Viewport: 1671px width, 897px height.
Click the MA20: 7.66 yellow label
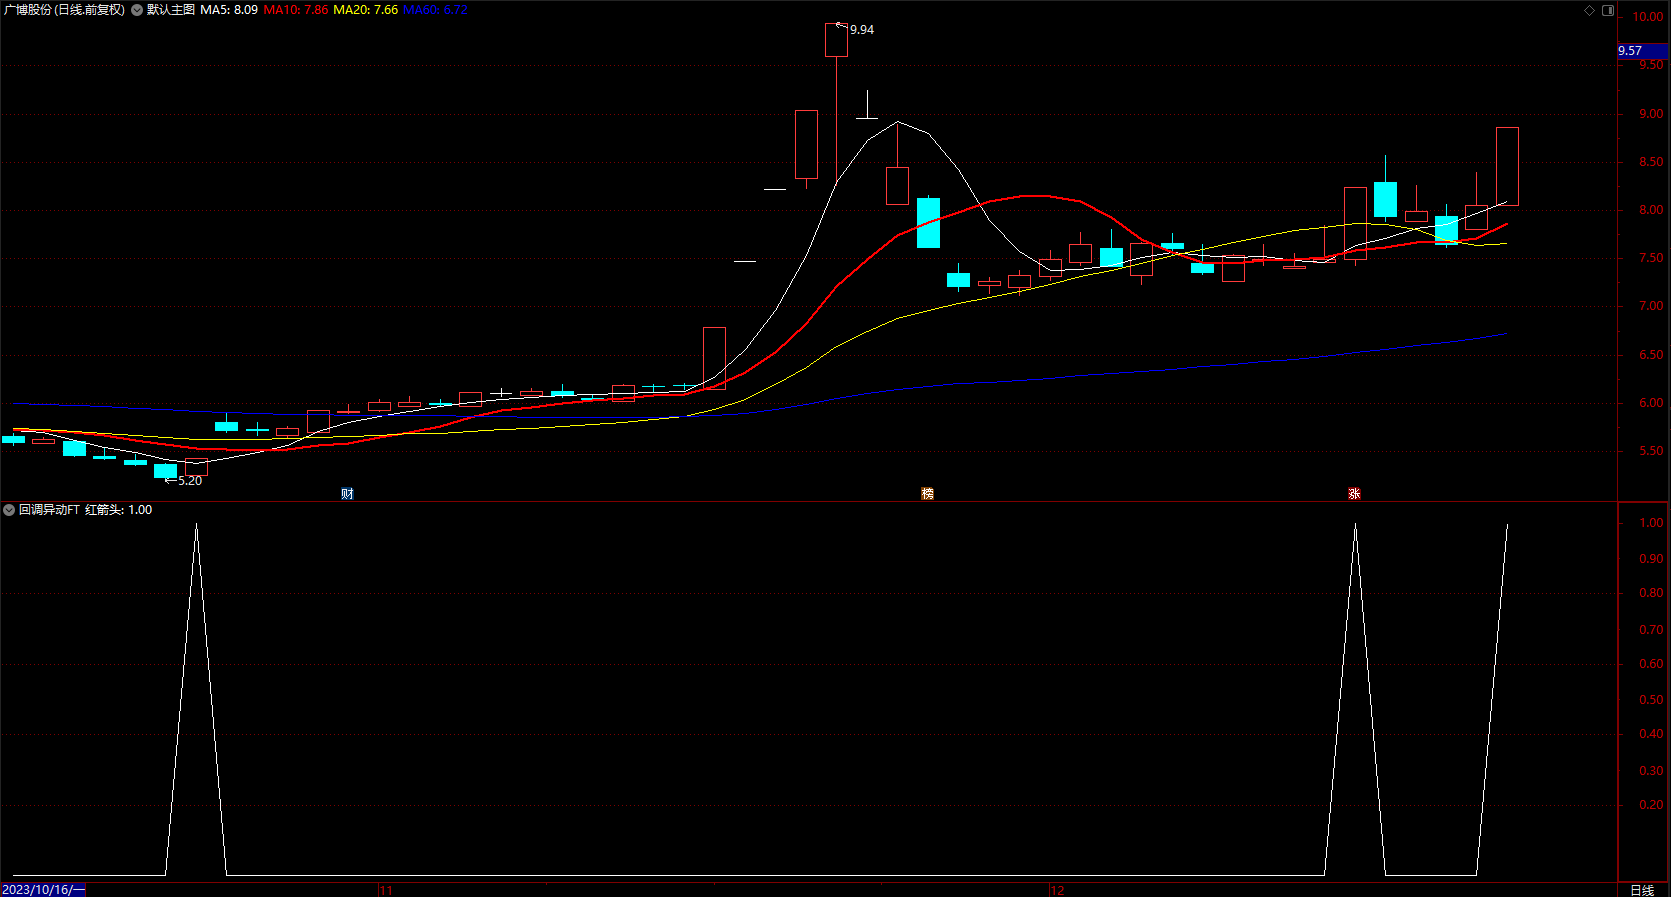point(365,10)
